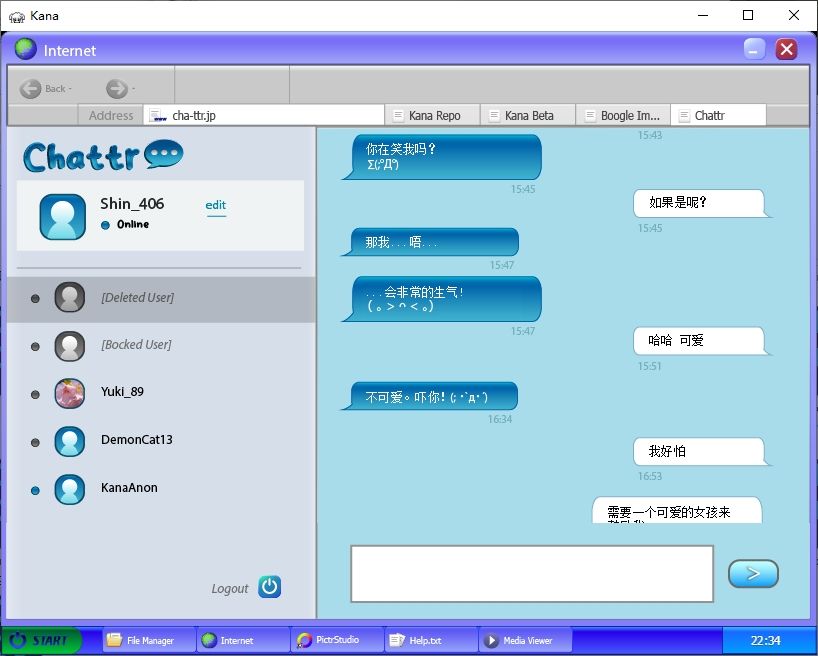Click the cha-ttr.jp address field

point(264,115)
